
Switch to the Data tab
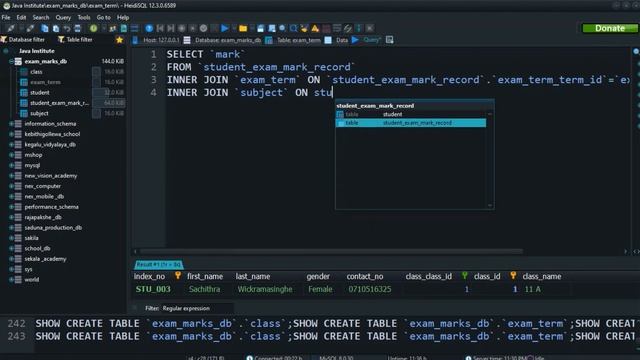[x=337, y=40]
